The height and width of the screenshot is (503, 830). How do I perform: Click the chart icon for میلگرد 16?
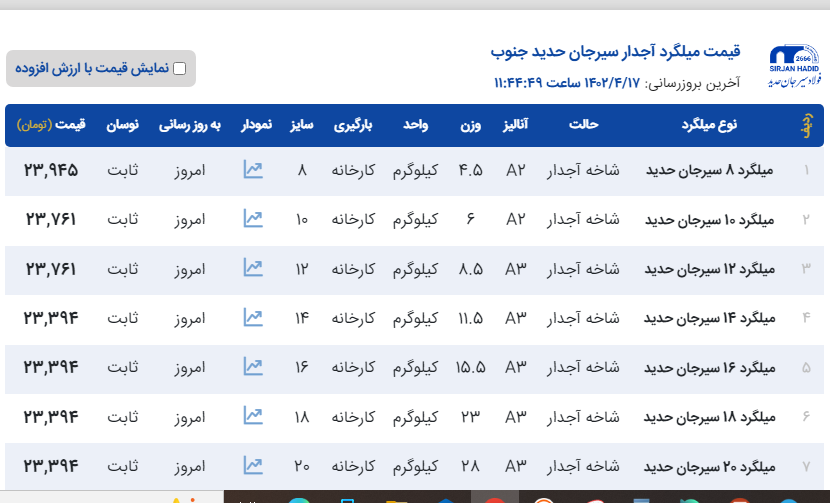[x=252, y=367]
